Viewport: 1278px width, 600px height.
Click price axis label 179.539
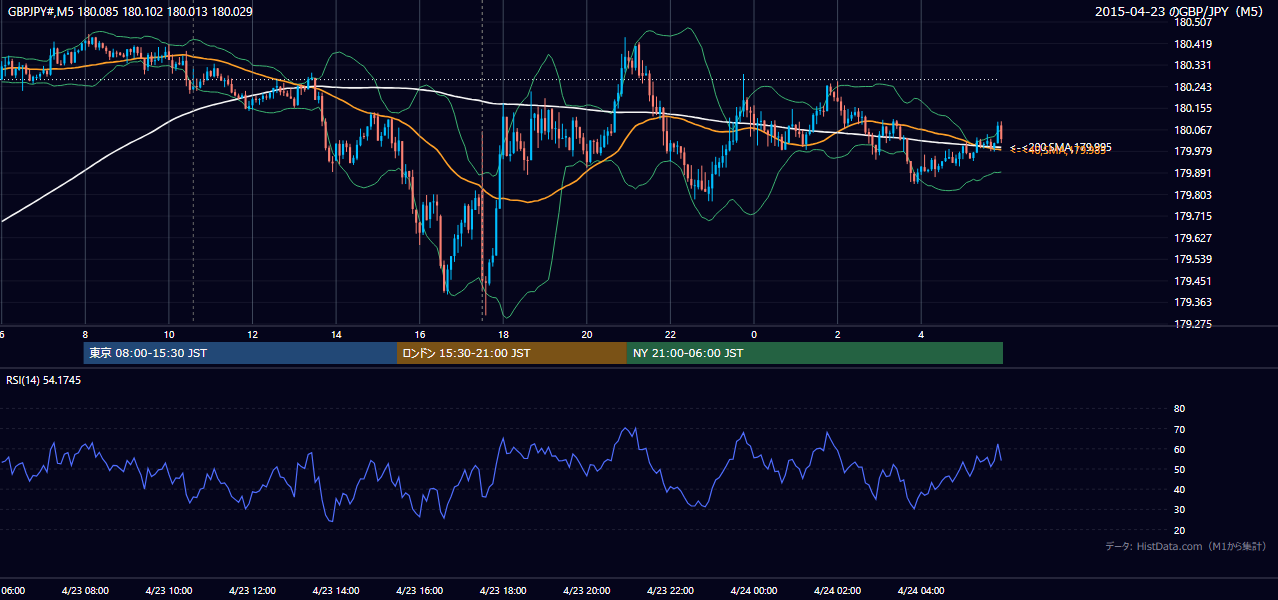pyautogui.click(x=1194, y=260)
